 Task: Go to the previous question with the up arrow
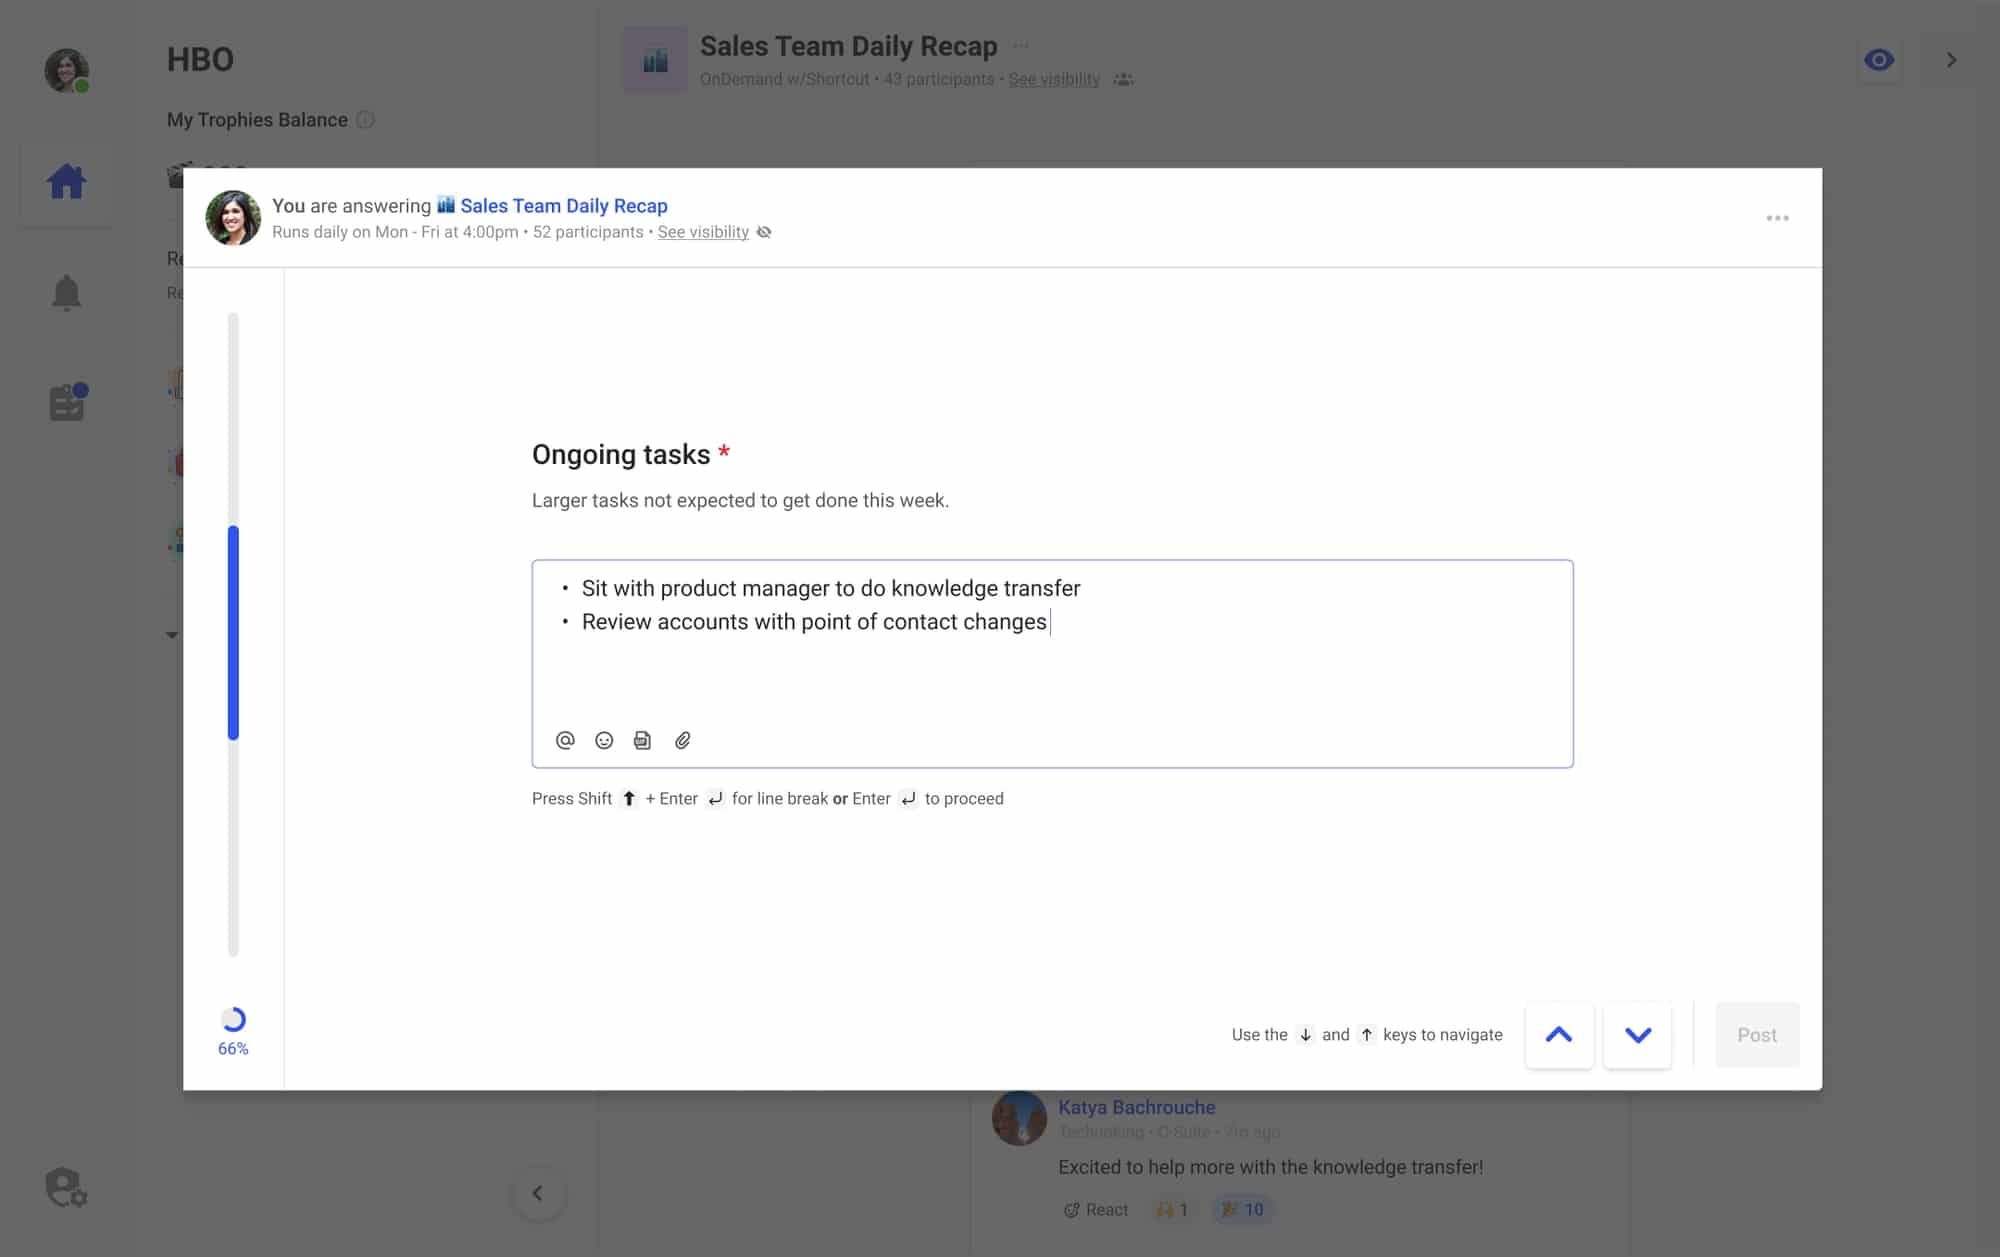(1559, 1035)
